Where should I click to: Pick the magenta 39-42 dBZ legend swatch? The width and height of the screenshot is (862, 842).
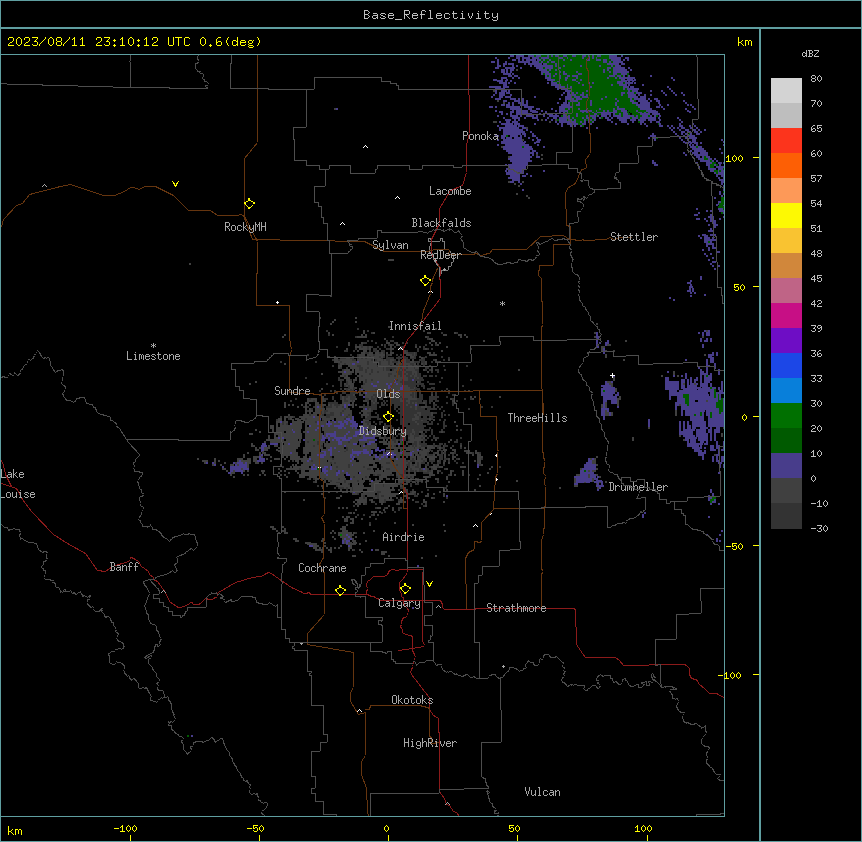coord(786,315)
